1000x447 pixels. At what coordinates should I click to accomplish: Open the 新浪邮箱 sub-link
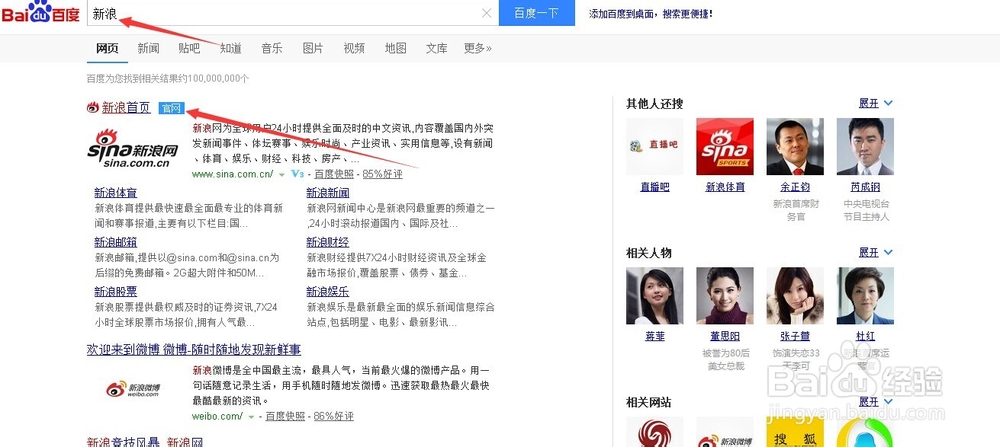pyautogui.click(x=115, y=242)
